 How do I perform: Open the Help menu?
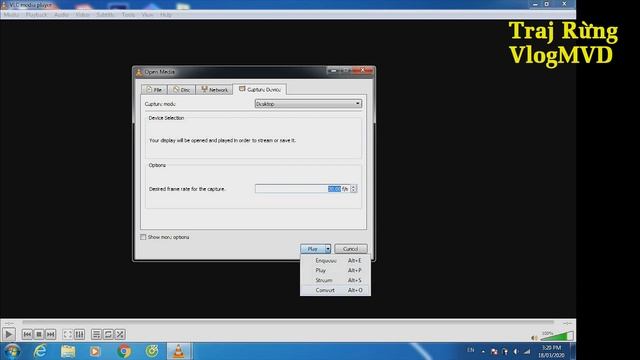click(x=166, y=15)
